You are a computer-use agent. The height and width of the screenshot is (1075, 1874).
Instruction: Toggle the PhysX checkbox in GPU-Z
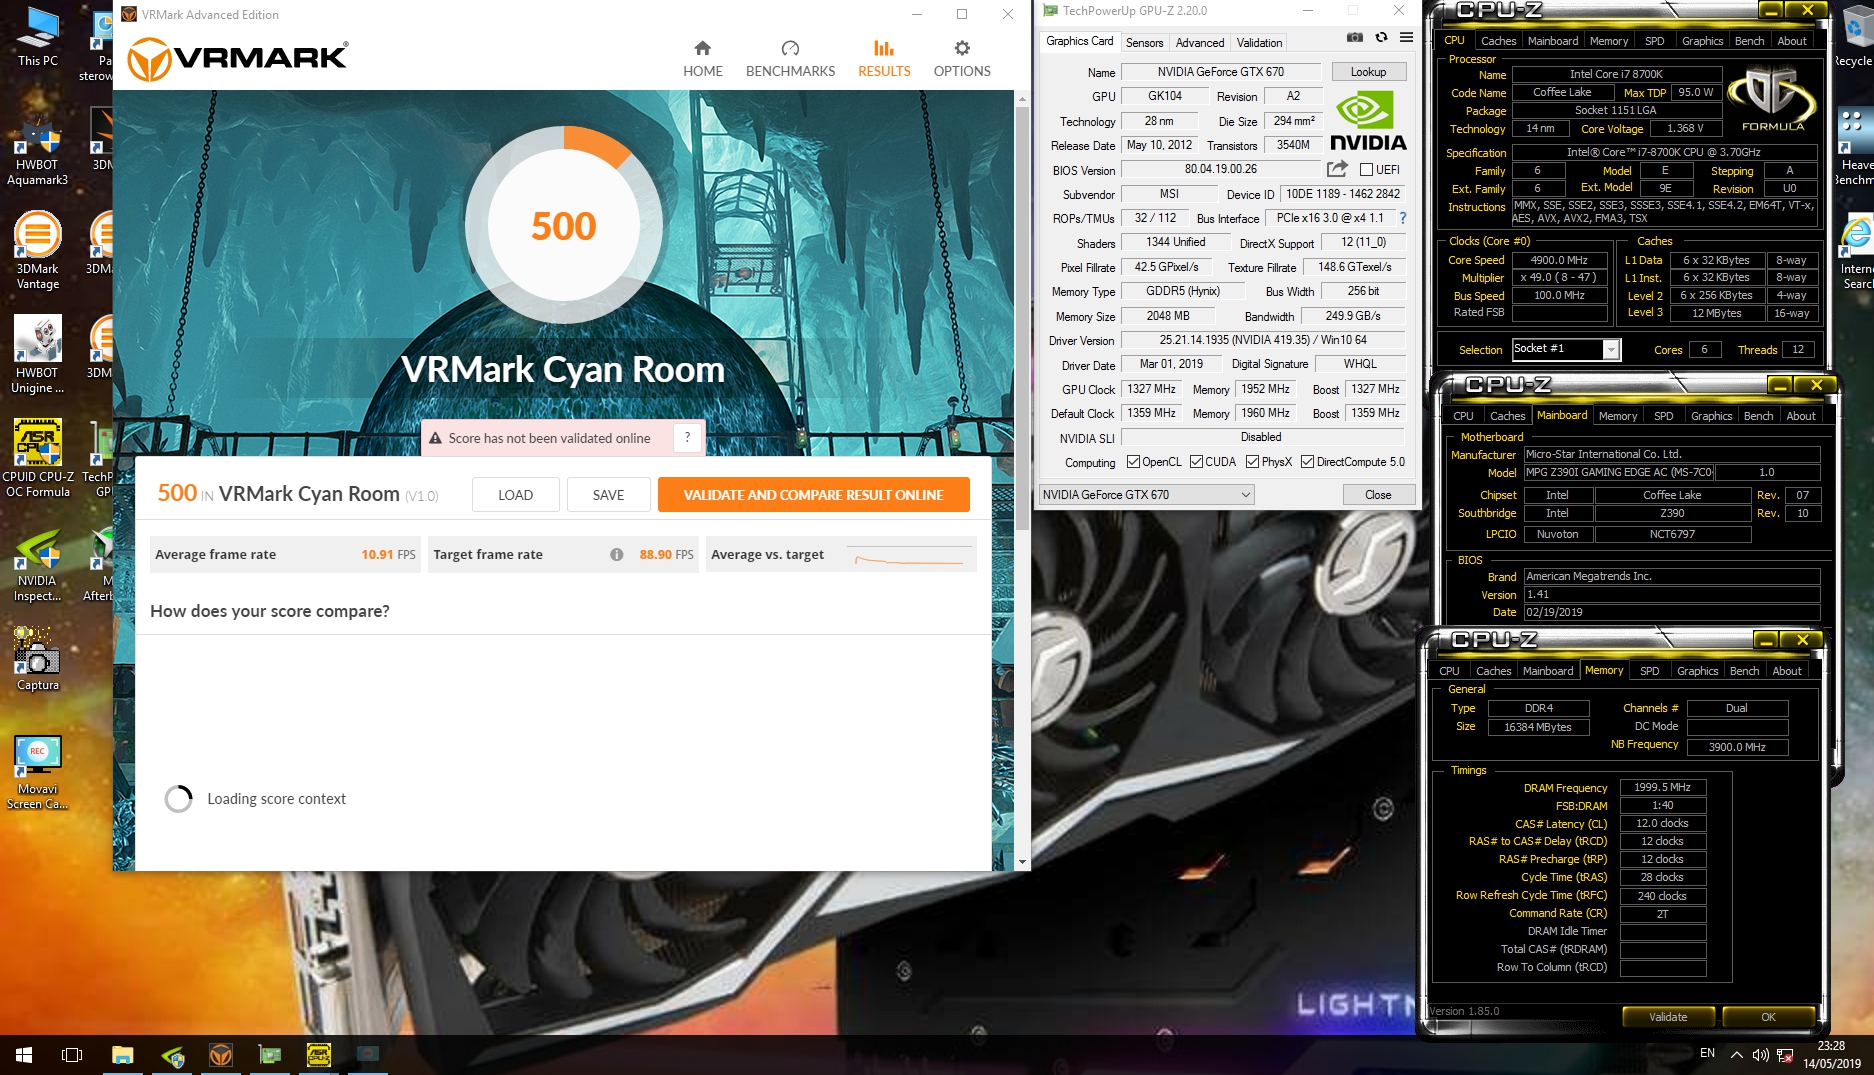click(1252, 462)
